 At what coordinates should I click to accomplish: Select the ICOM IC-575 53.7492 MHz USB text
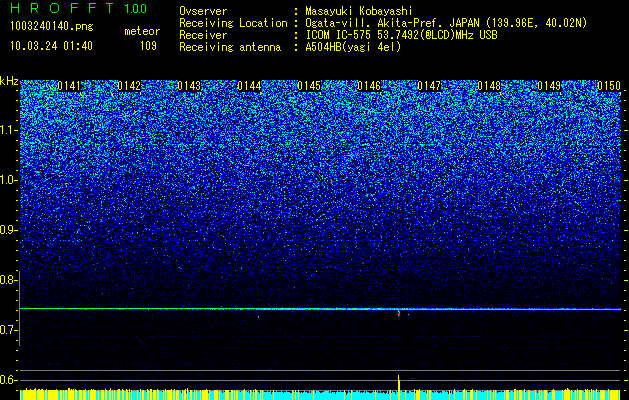click(x=401, y=35)
